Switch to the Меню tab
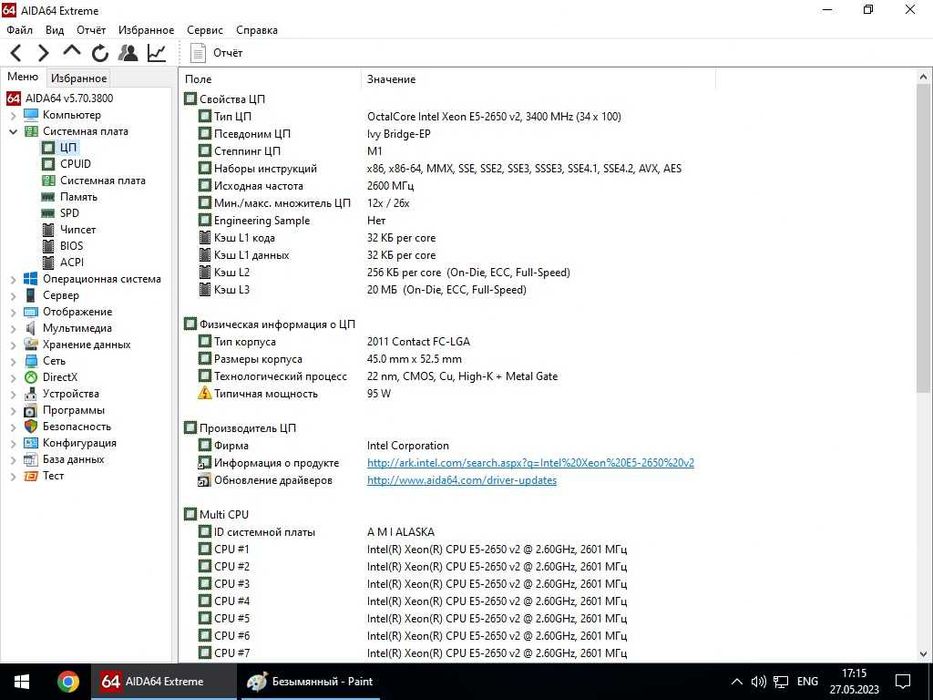Viewport: 933px width, 700px height. point(23,77)
